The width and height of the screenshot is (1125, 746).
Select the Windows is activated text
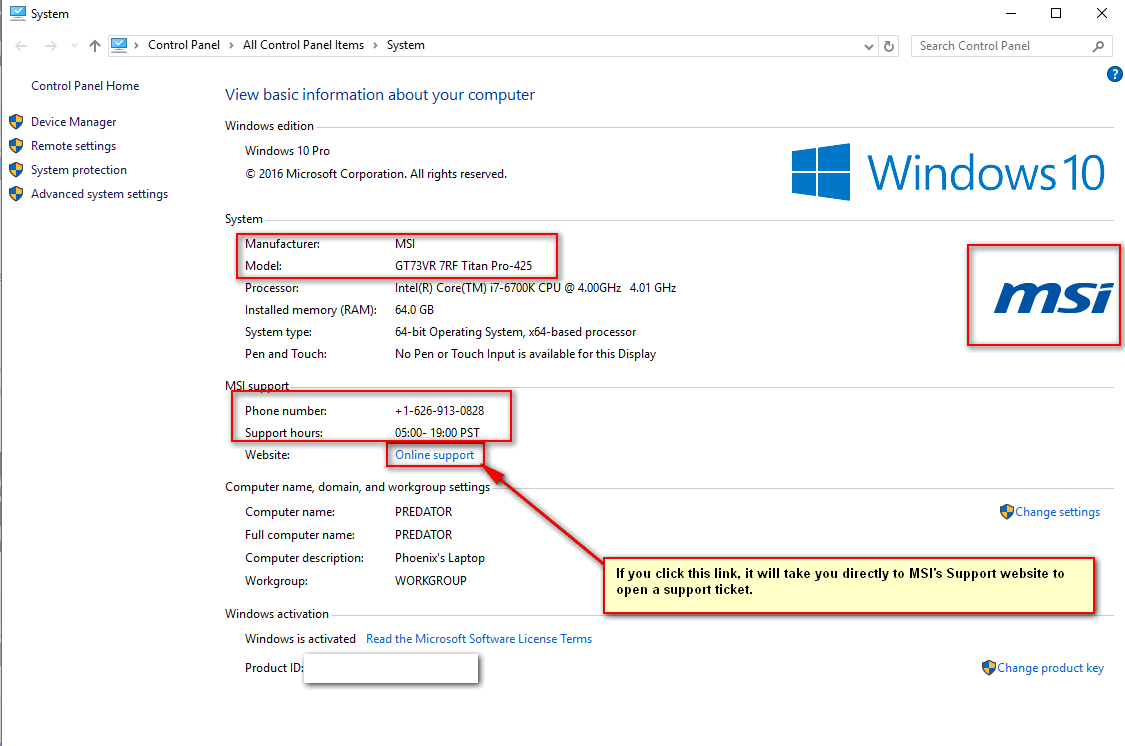point(300,639)
